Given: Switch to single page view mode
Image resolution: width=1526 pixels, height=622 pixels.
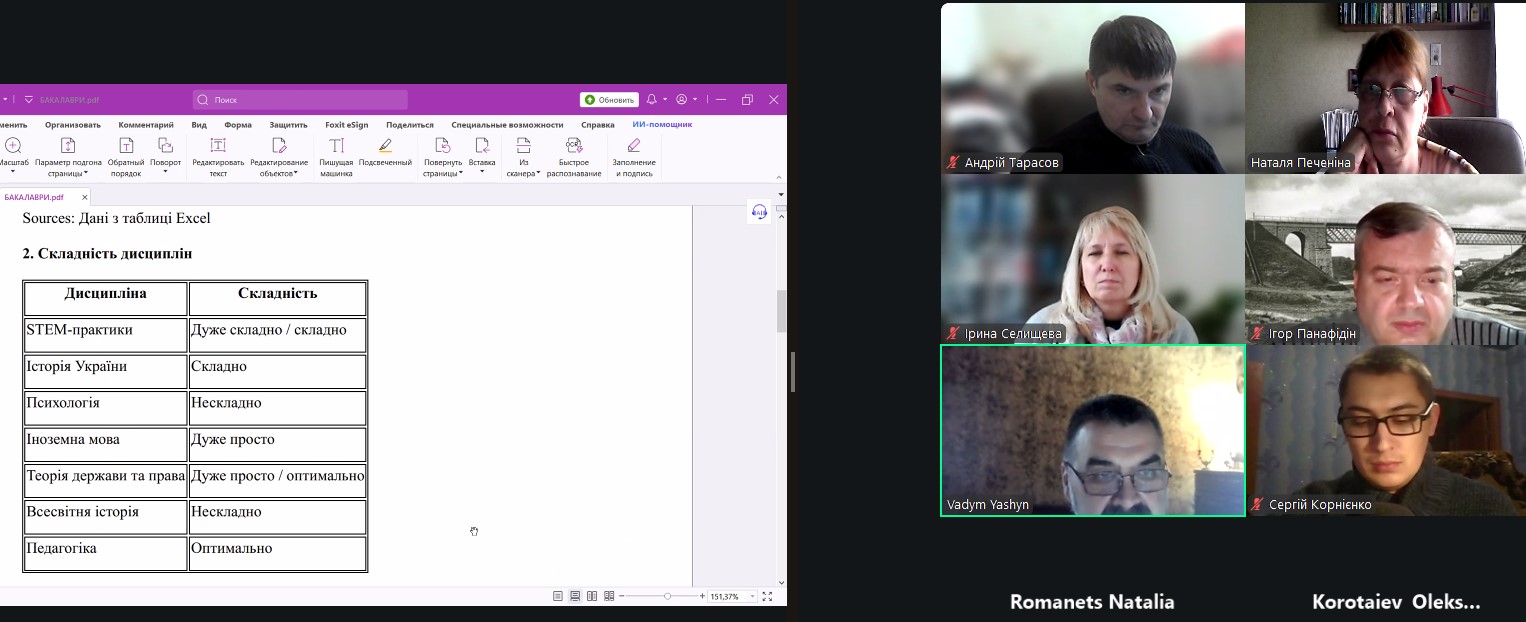Looking at the screenshot, I should tap(558, 596).
